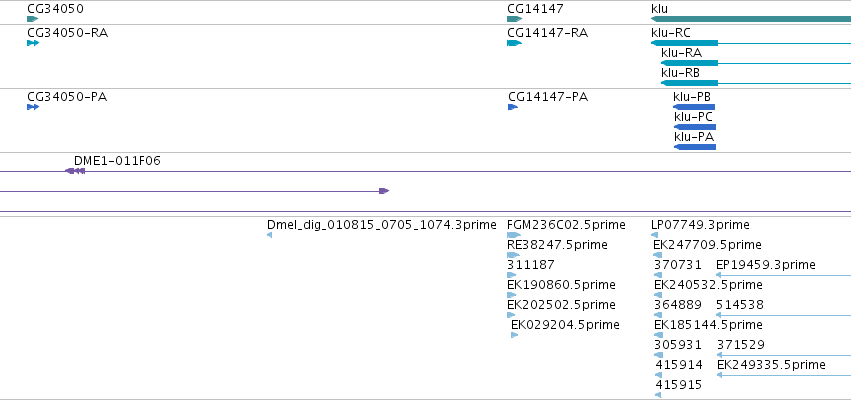
Task: Select the EK202502.5prime EST label
Action: tap(561, 304)
